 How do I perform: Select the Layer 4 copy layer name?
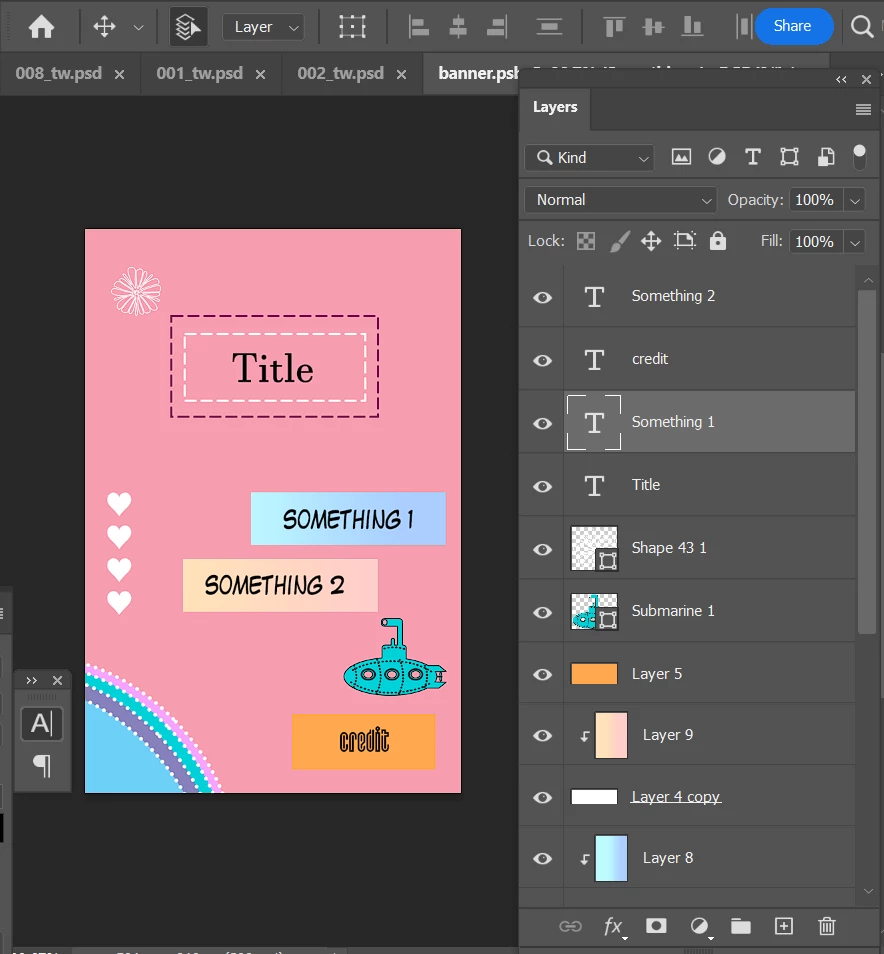point(676,796)
